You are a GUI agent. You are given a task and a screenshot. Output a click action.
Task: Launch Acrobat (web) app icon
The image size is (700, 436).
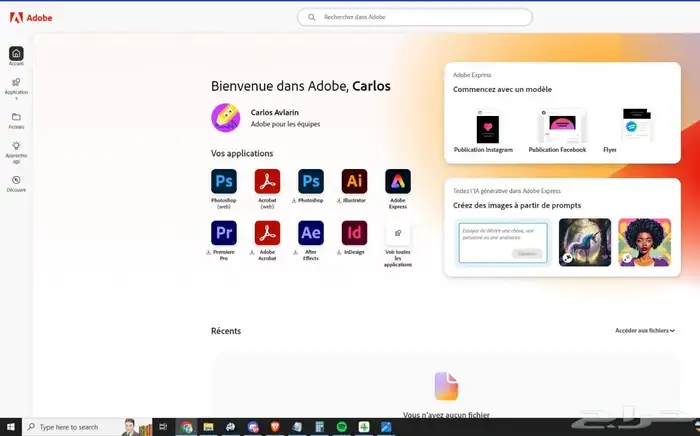(267, 181)
